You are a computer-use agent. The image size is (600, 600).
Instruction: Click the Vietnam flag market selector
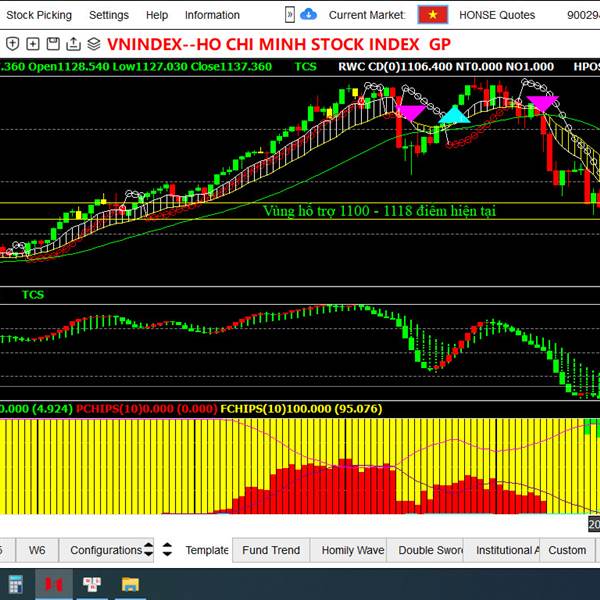tap(433, 15)
